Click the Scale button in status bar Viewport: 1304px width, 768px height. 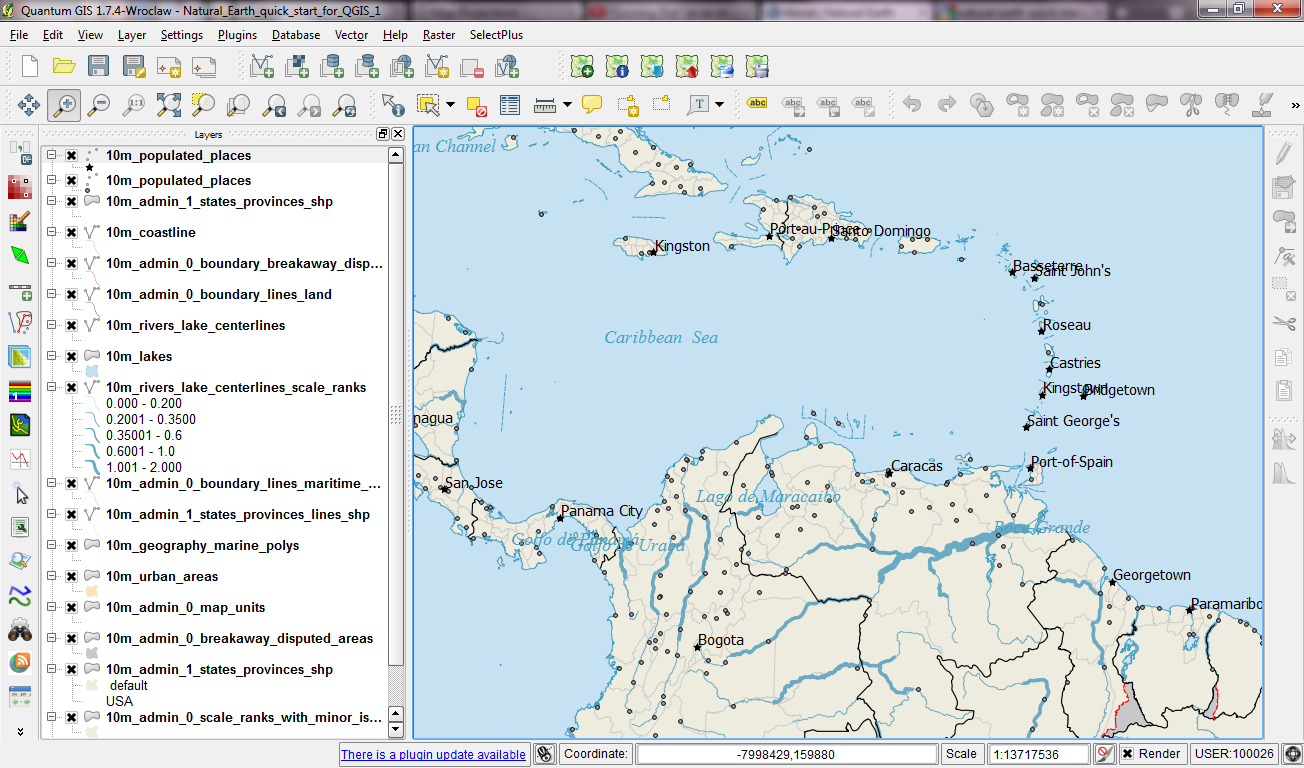961,753
